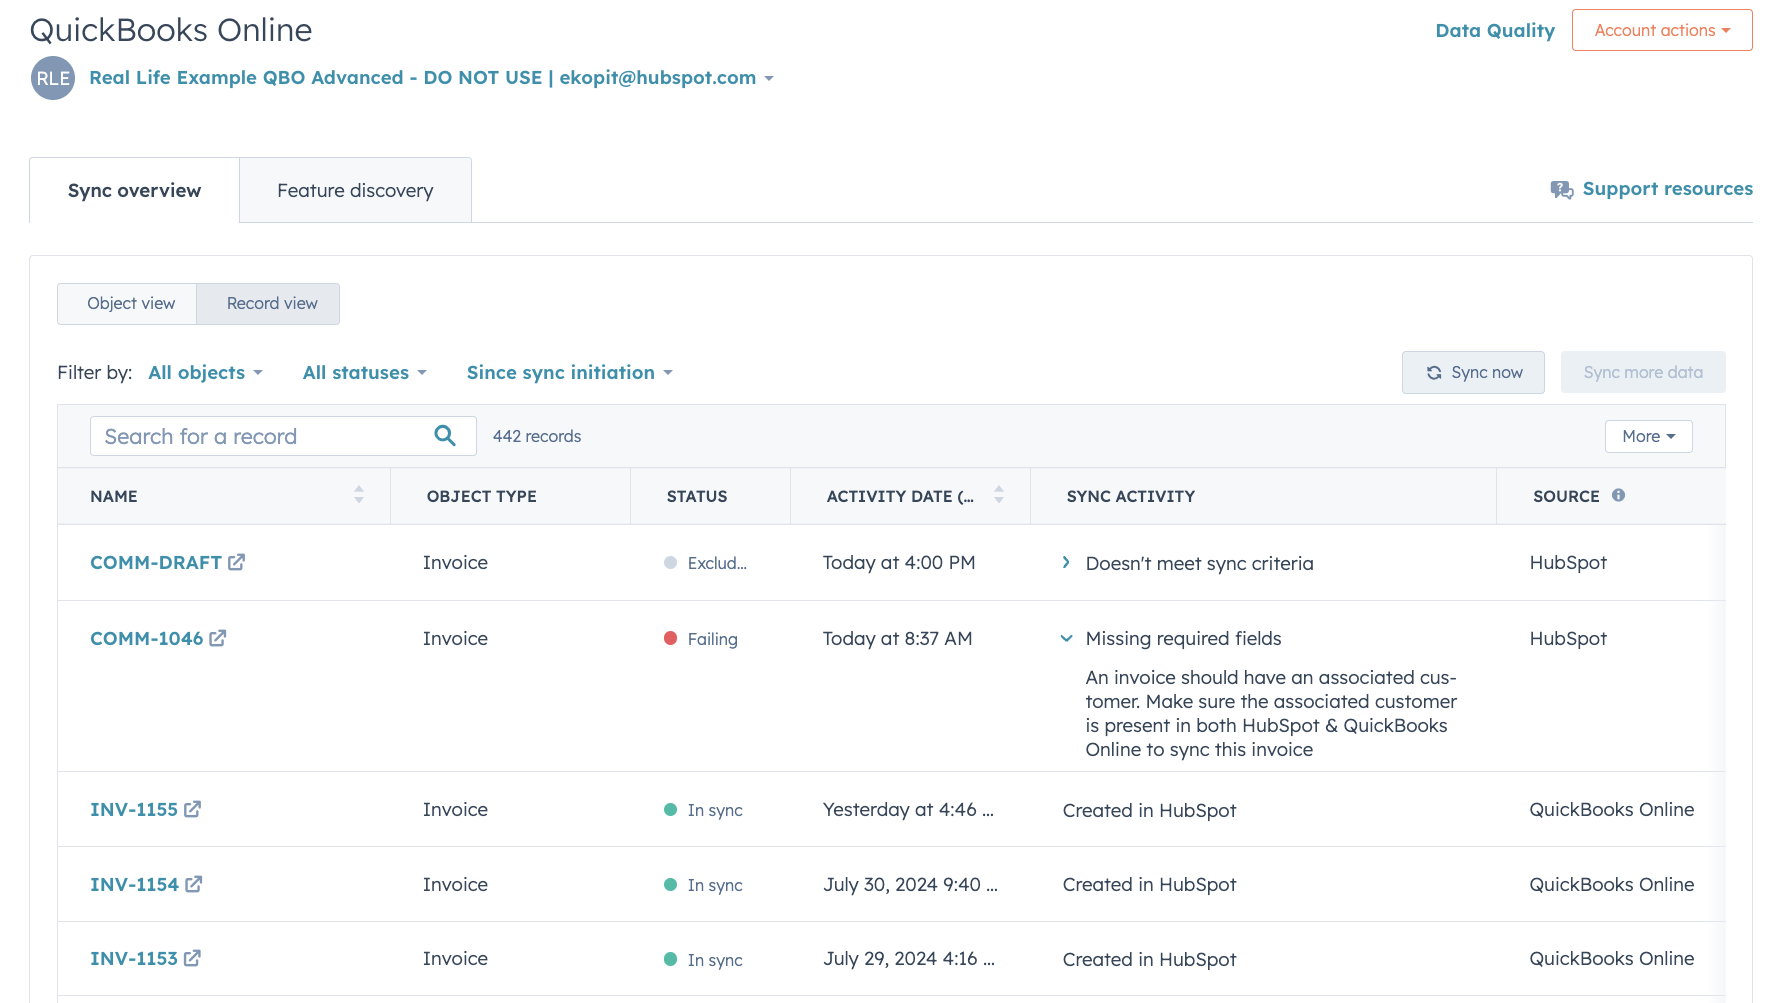Click 'Created in HubSpot' for INV-1153
Viewport: 1784px width, 1003px height.
click(1149, 959)
